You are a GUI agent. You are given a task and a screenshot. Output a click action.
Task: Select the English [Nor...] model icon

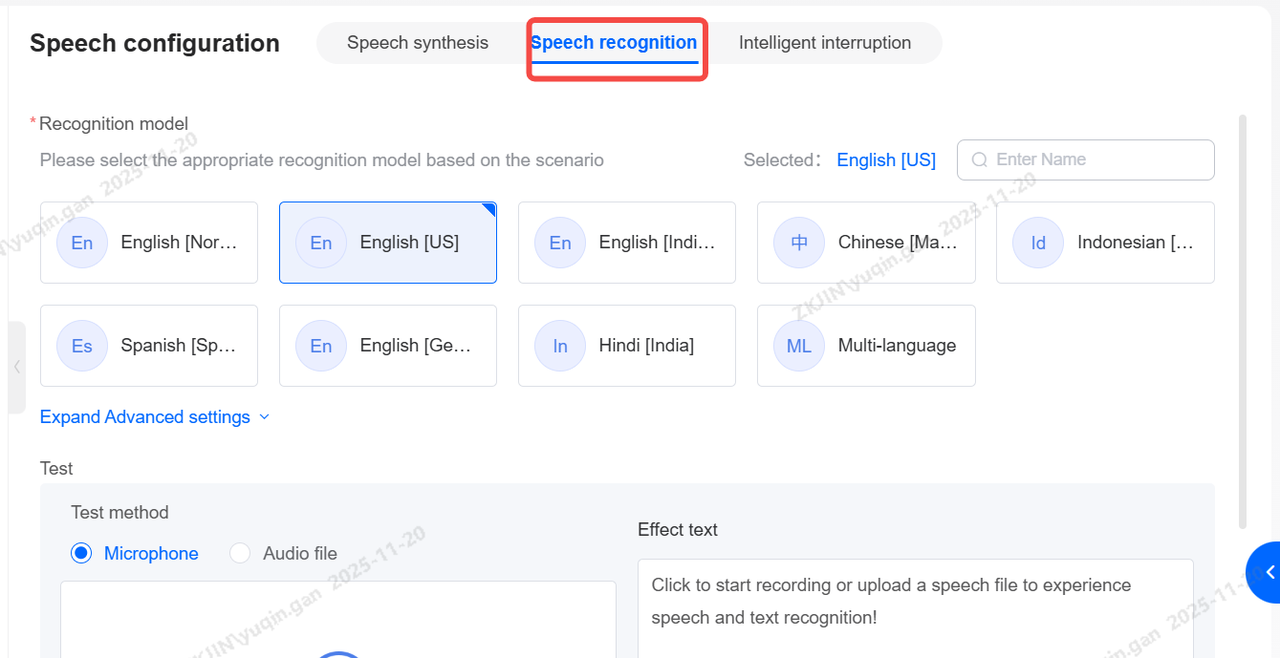pyautogui.click(x=82, y=243)
